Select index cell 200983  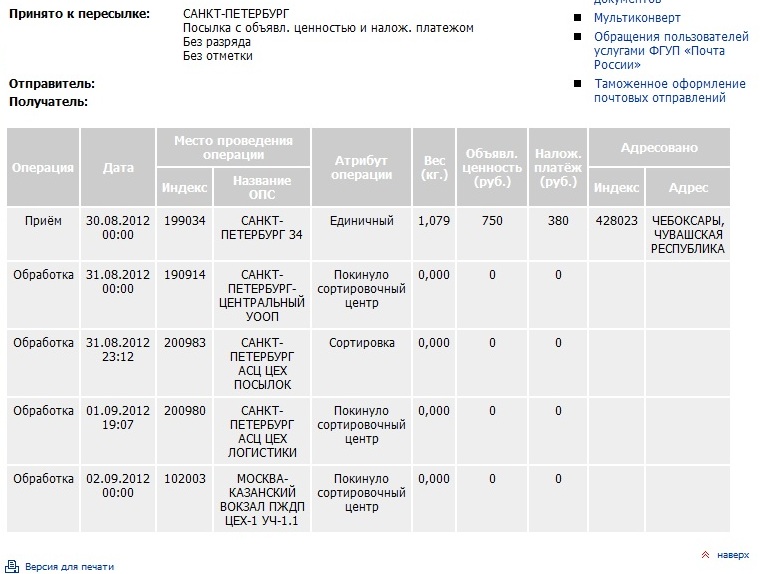tap(184, 363)
